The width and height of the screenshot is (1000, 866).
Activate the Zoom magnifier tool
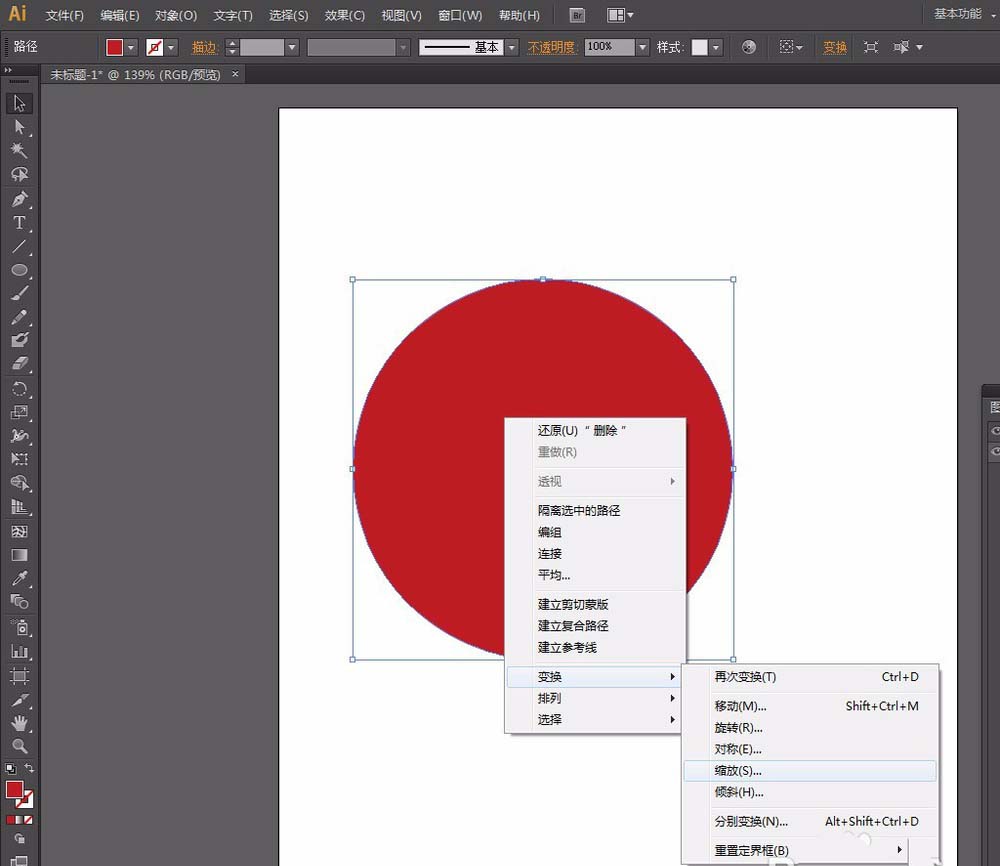(x=19, y=746)
